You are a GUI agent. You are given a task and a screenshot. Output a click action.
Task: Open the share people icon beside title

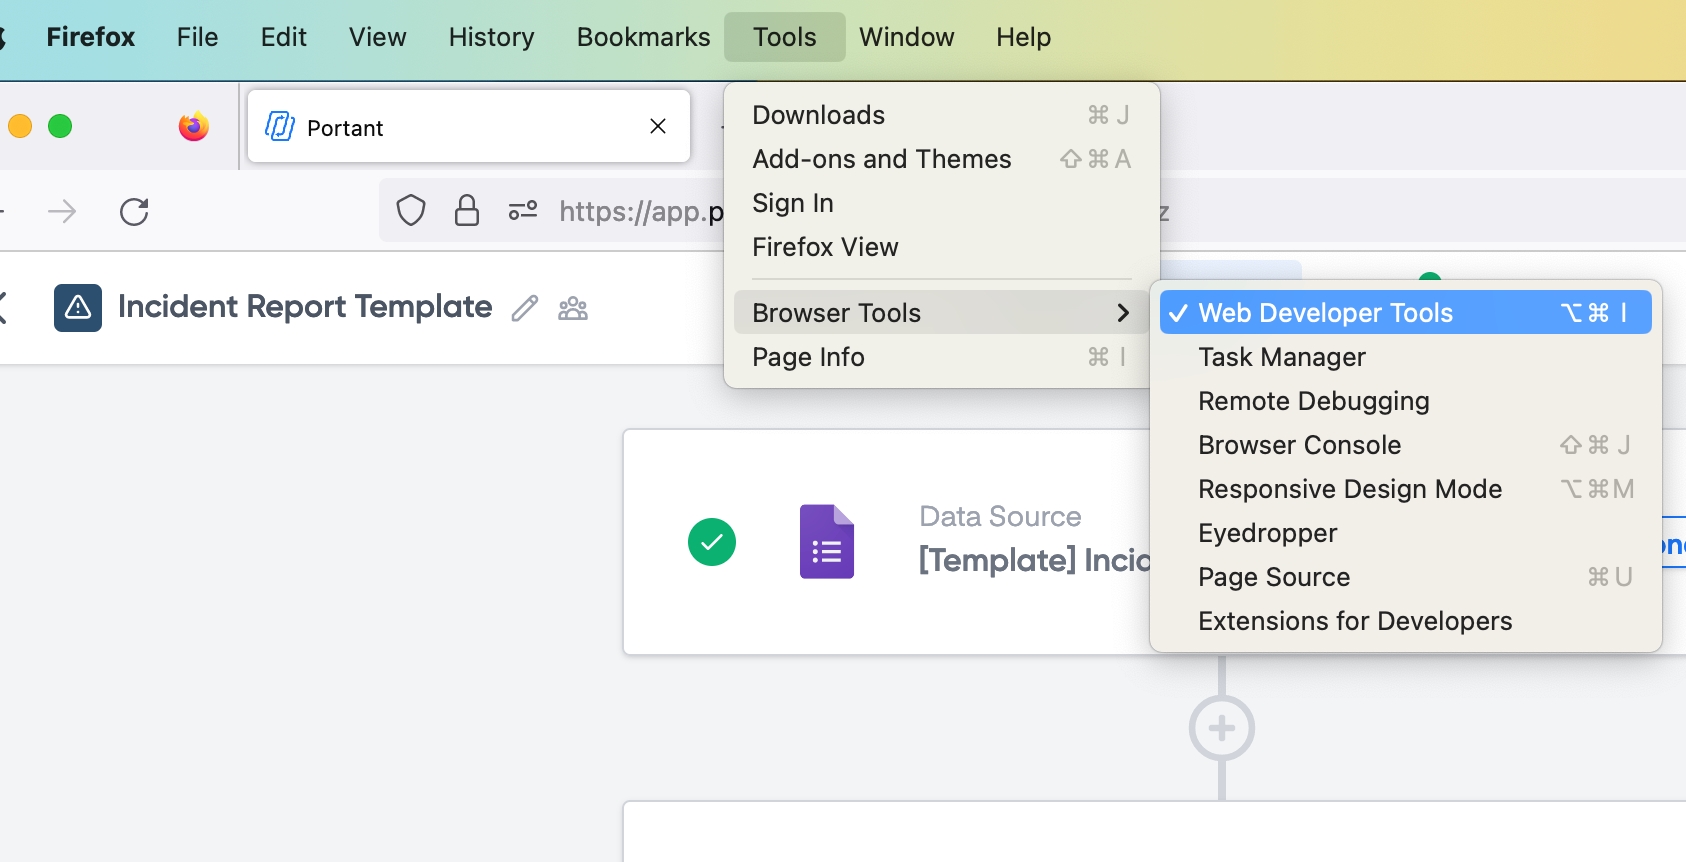[x=573, y=308]
